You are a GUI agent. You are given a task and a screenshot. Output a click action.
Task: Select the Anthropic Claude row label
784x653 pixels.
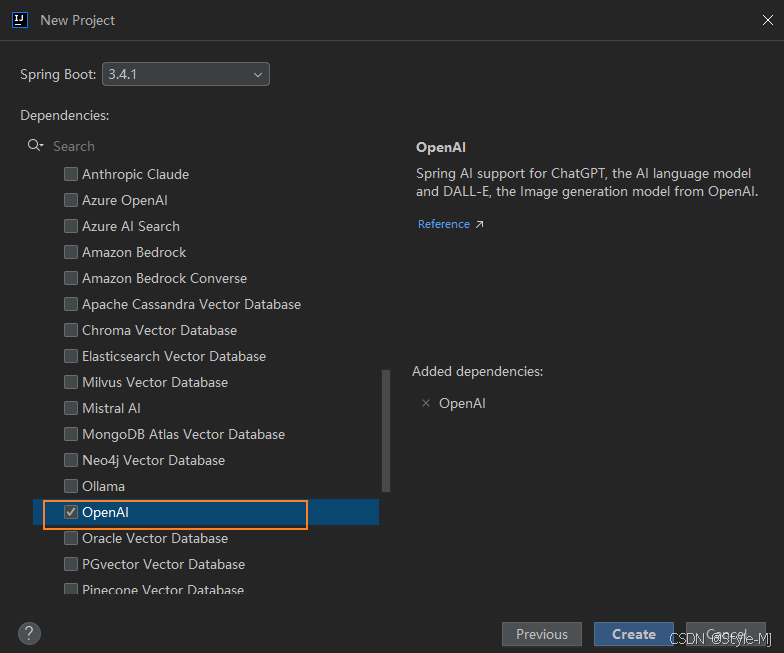click(136, 174)
